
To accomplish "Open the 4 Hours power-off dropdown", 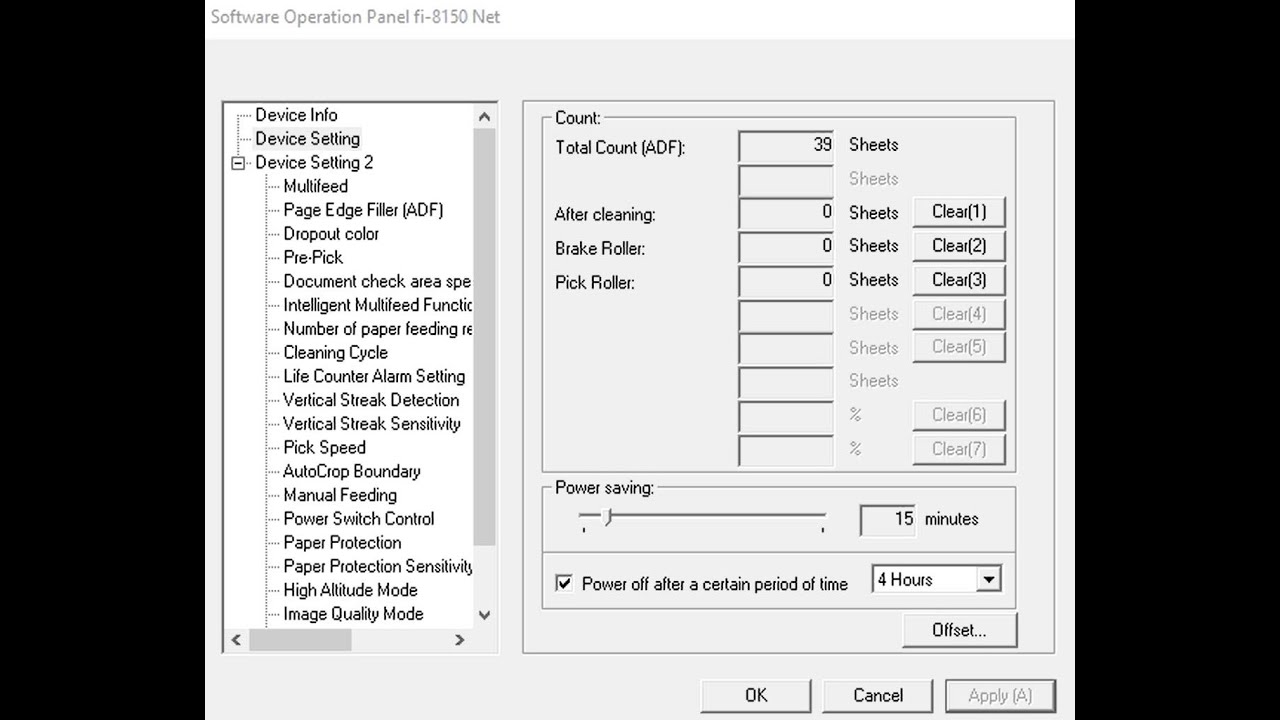I will coord(989,580).
